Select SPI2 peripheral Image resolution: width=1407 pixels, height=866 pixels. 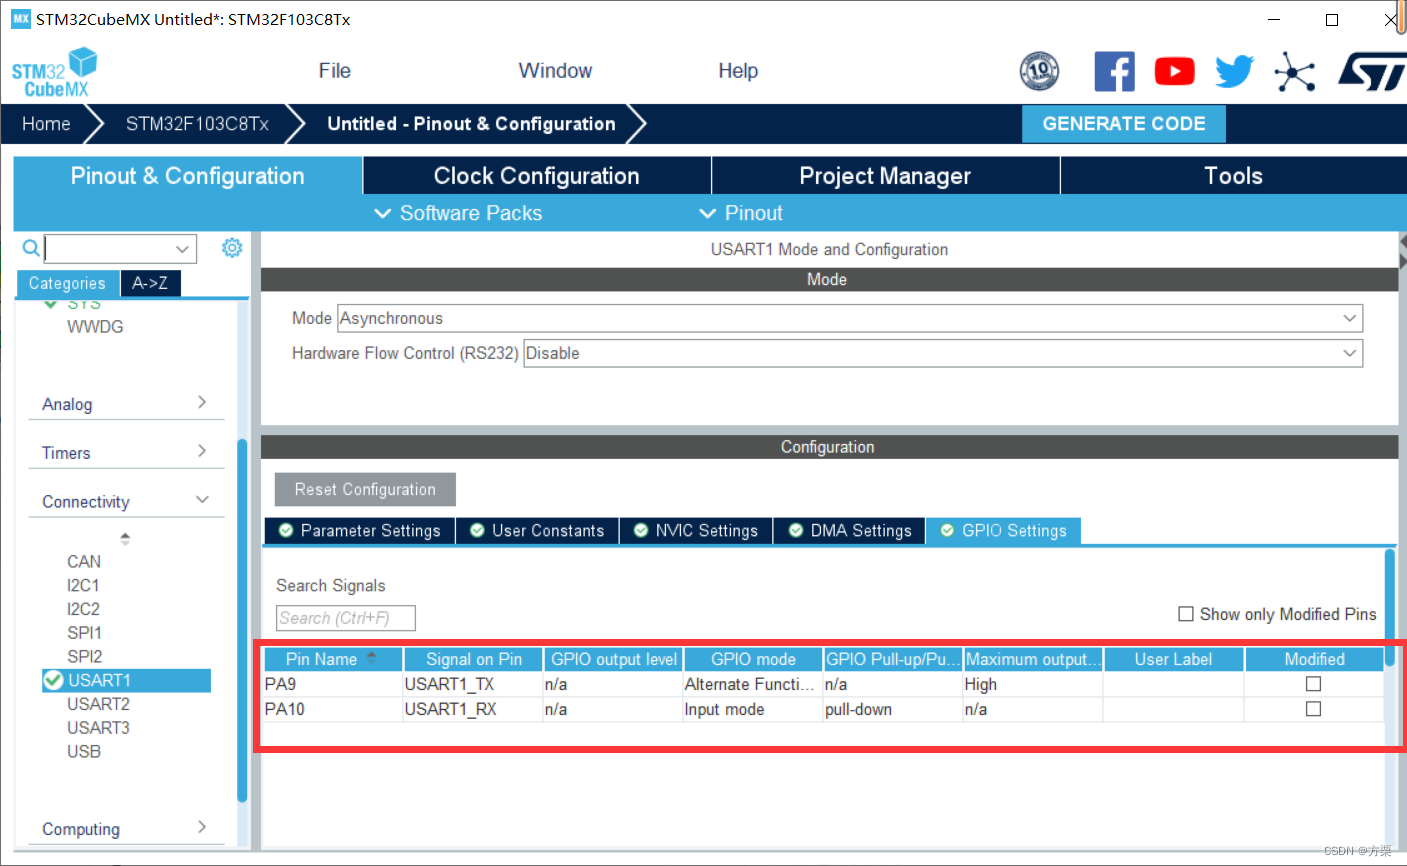pyautogui.click(x=84, y=656)
